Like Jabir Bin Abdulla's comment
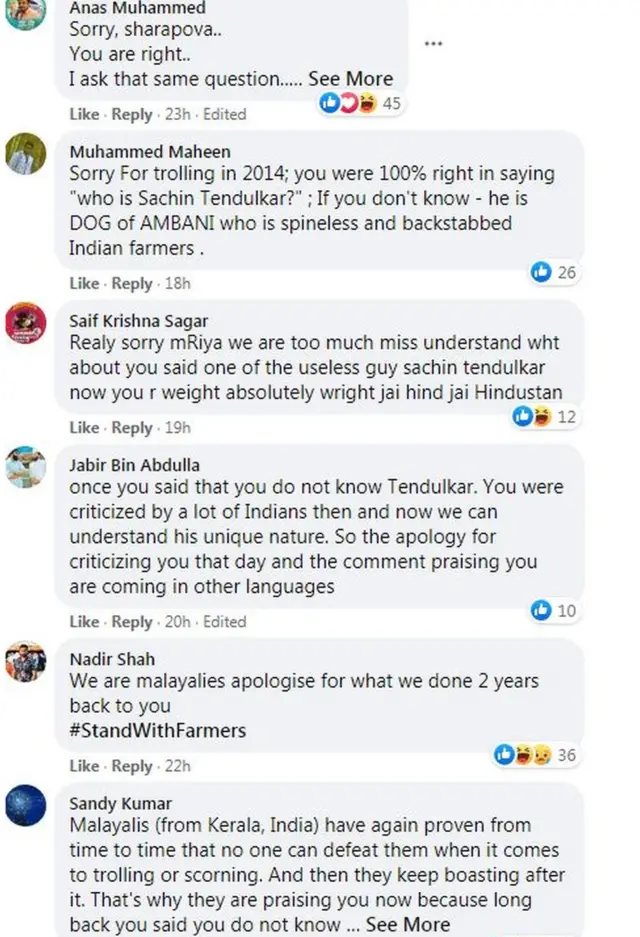The image size is (640, 937). (x=84, y=621)
